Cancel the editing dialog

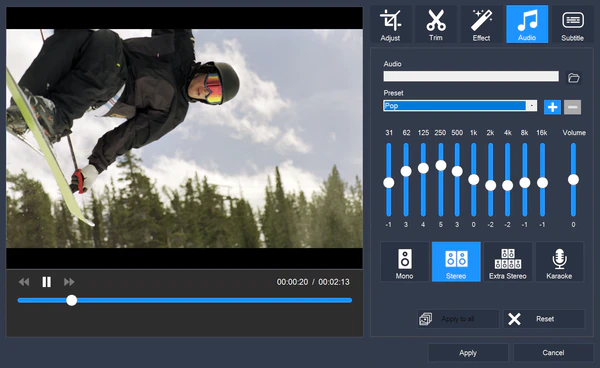point(553,353)
